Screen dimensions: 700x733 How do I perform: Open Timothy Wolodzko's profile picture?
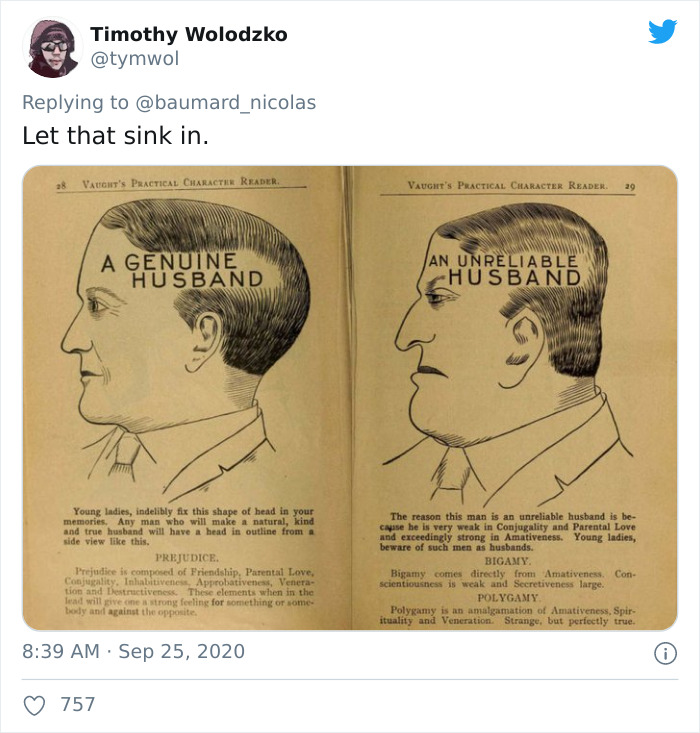tap(53, 47)
